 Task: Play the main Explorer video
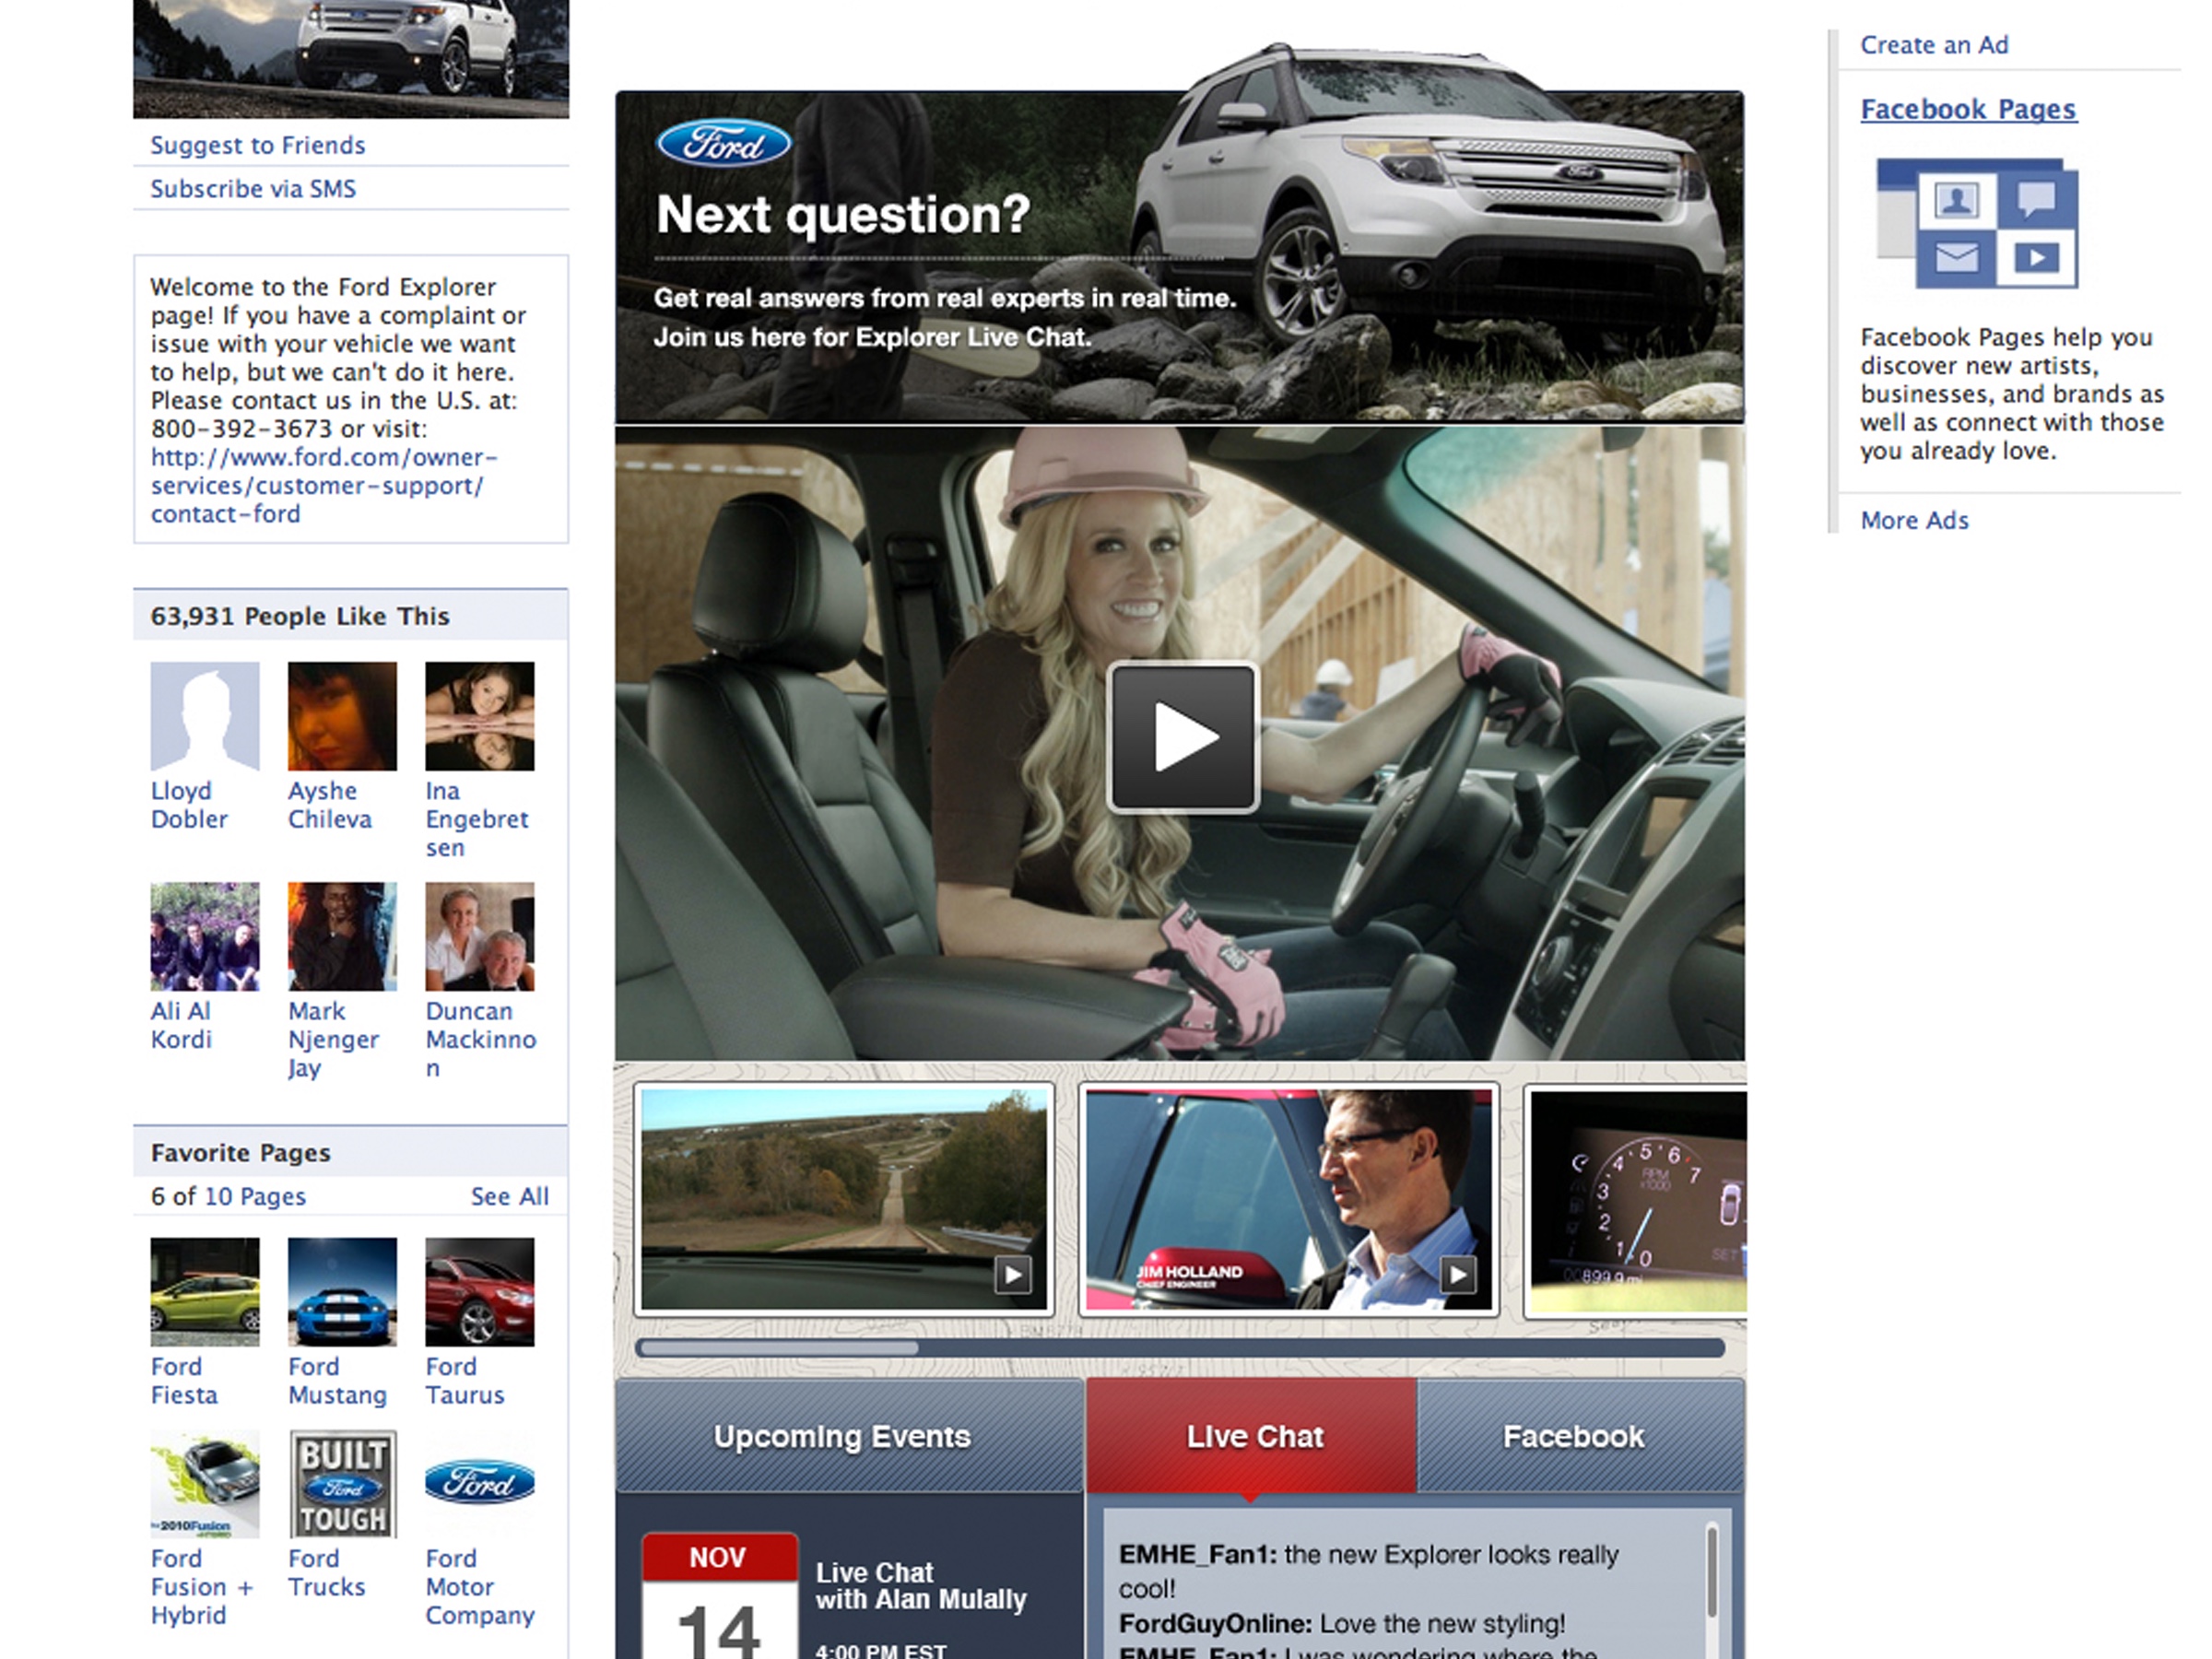point(1182,737)
